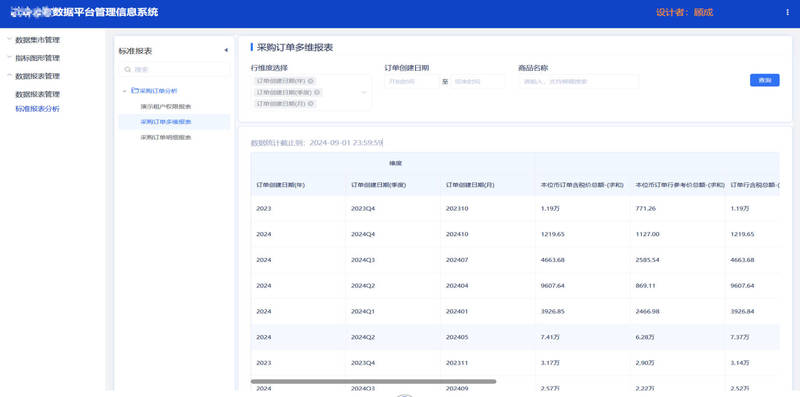Click the cell 2.90万
The width and height of the screenshot is (800, 397).
[x=645, y=362]
